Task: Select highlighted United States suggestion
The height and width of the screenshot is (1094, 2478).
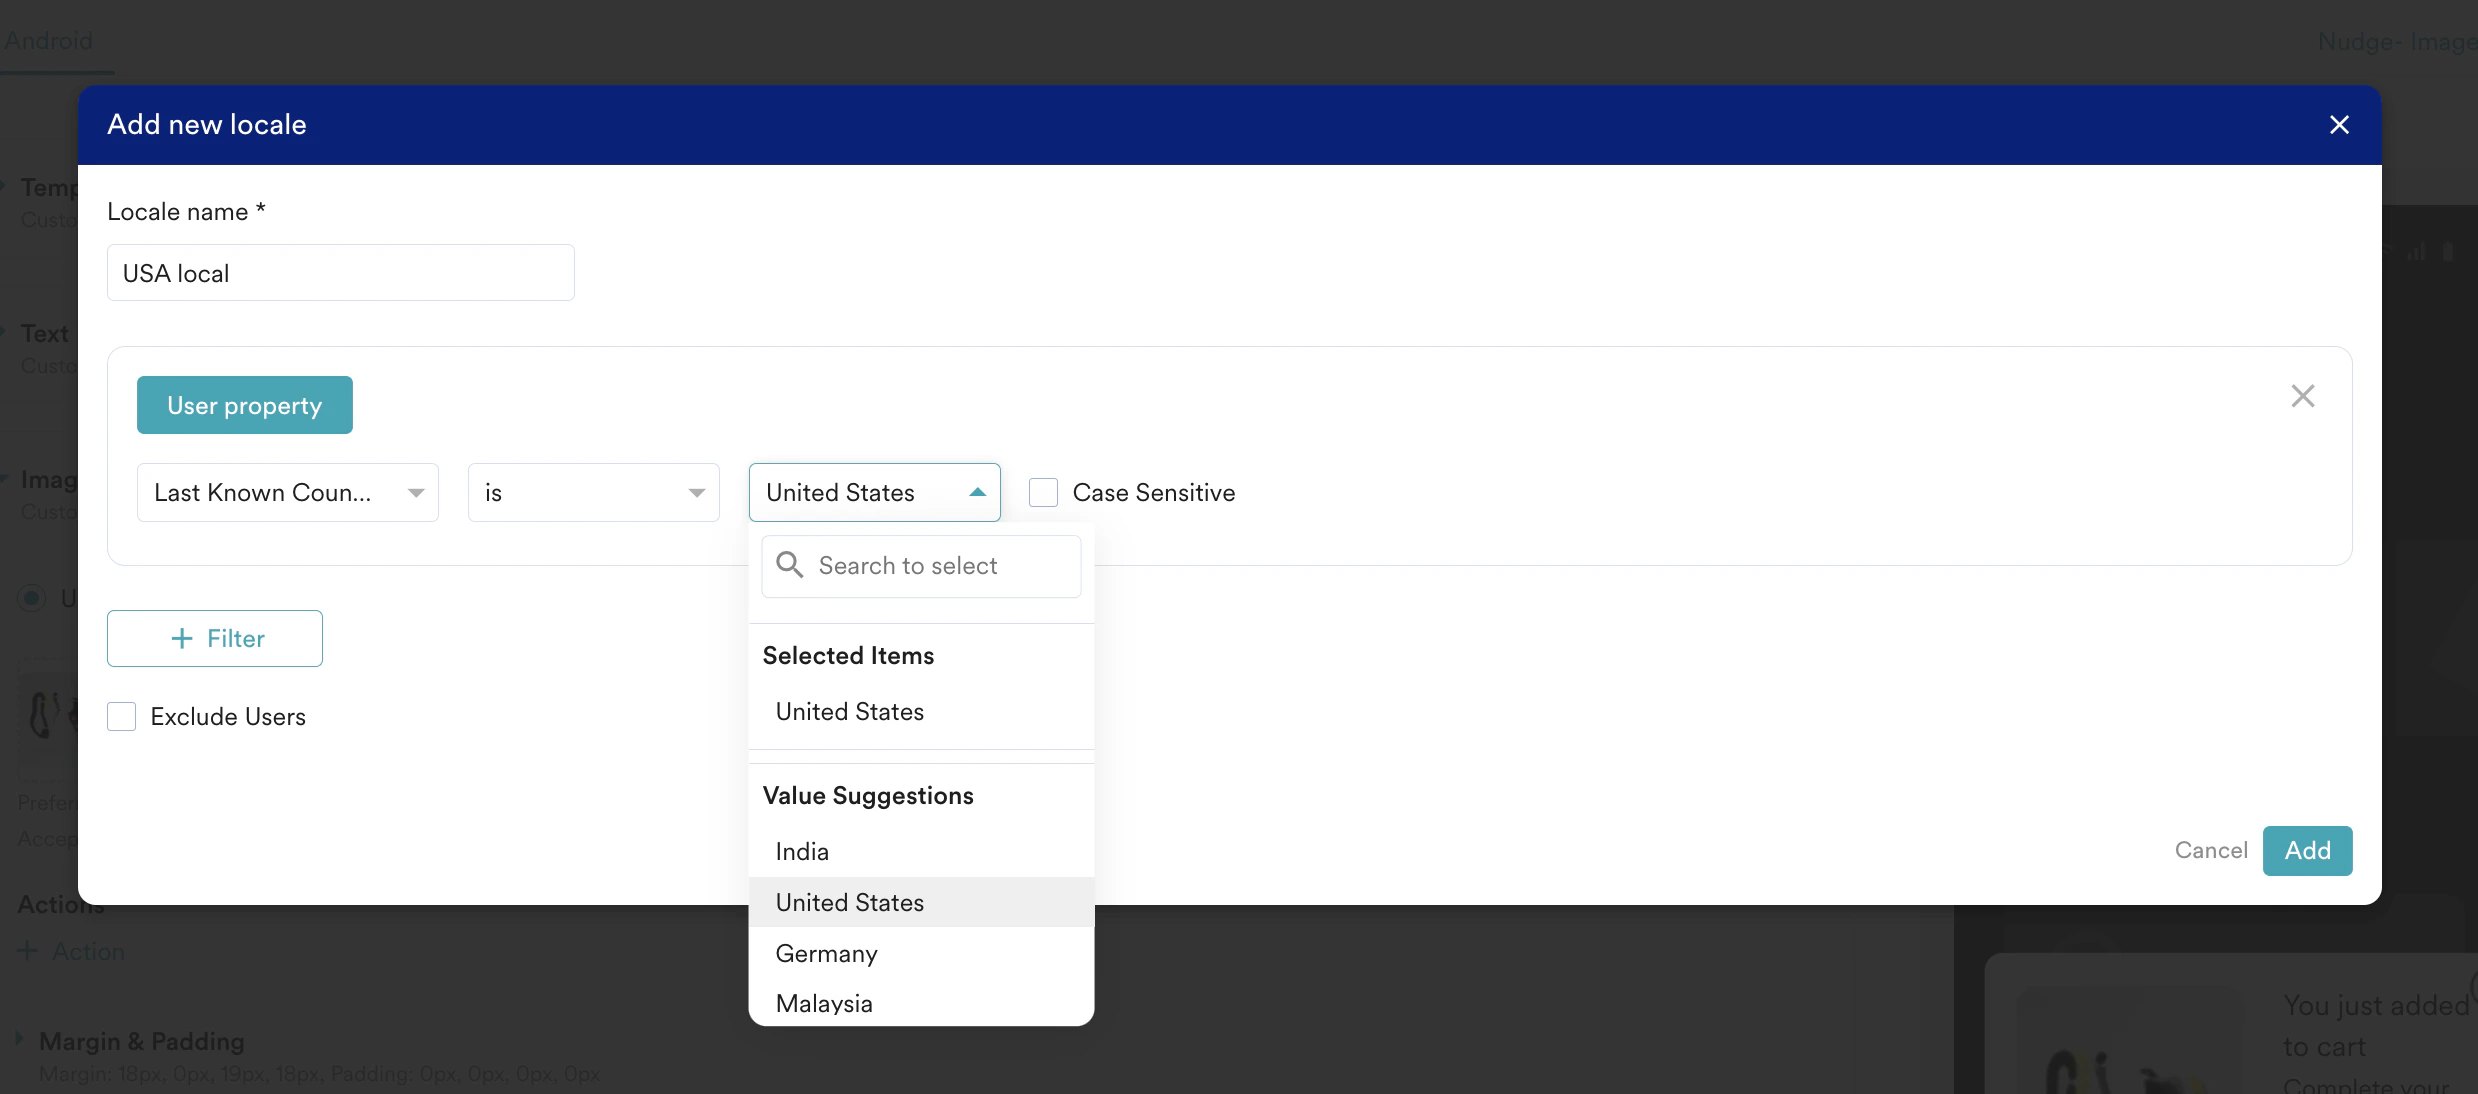Action: pyautogui.click(x=849, y=902)
